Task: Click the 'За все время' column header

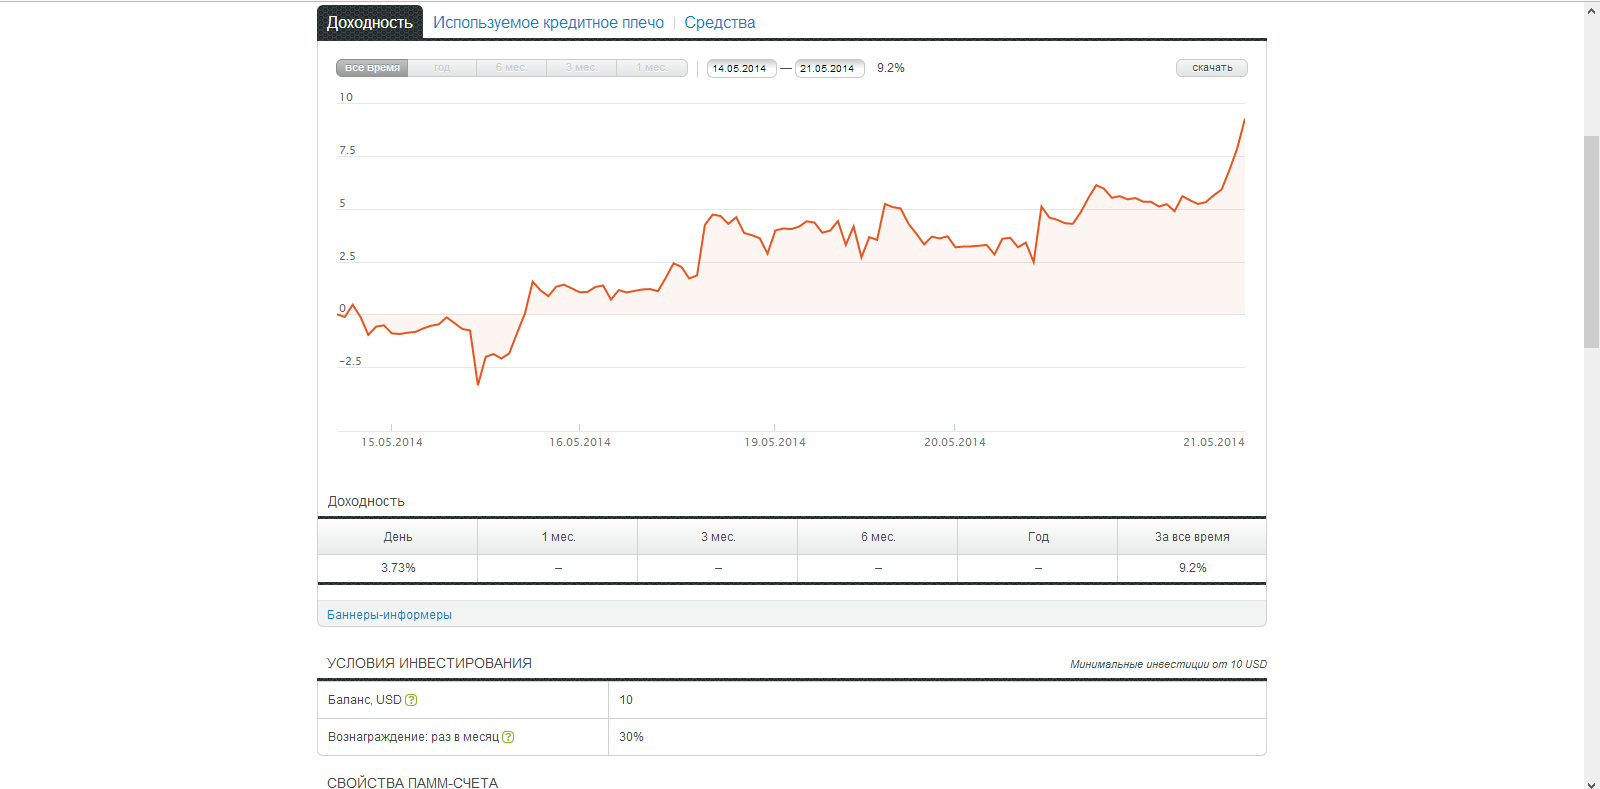Action: pyautogui.click(x=1192, y=537)
